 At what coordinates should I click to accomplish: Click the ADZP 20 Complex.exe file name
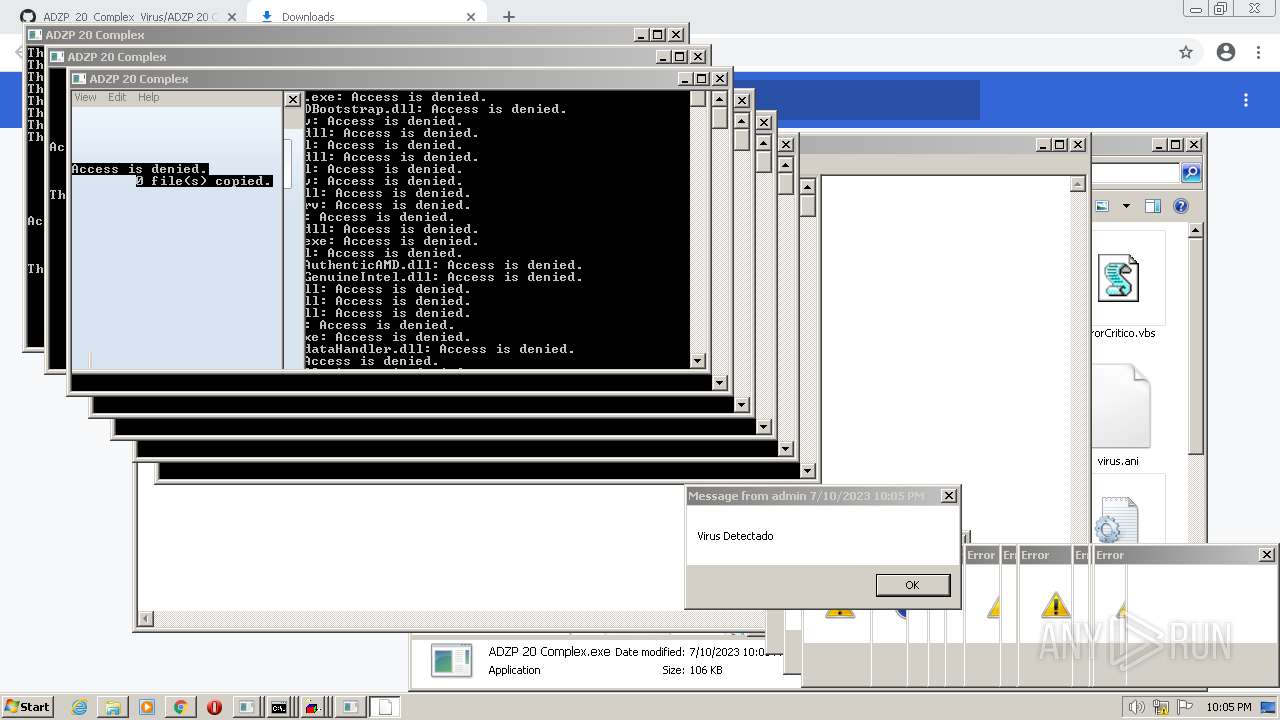[x=549, y=651]
